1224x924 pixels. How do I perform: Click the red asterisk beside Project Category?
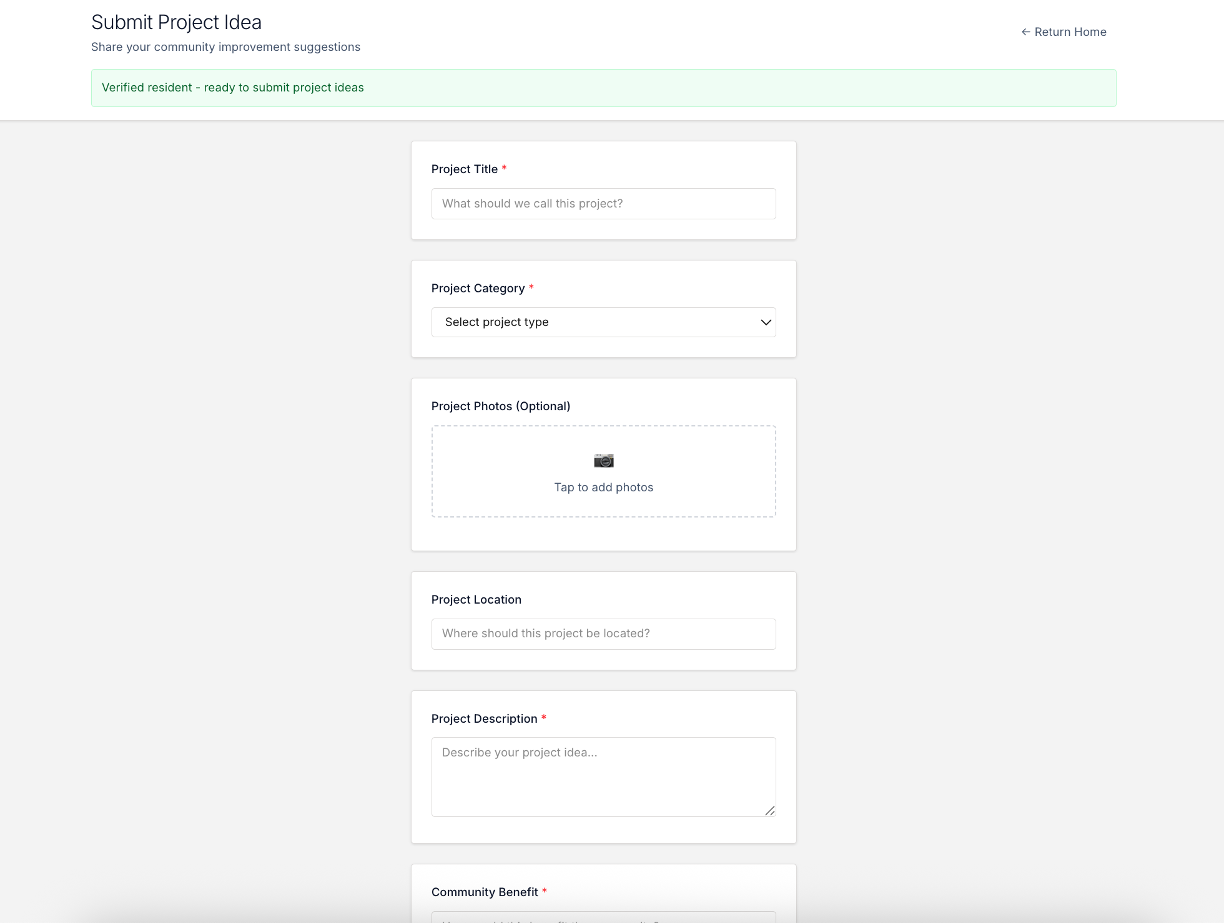point(531,287)
